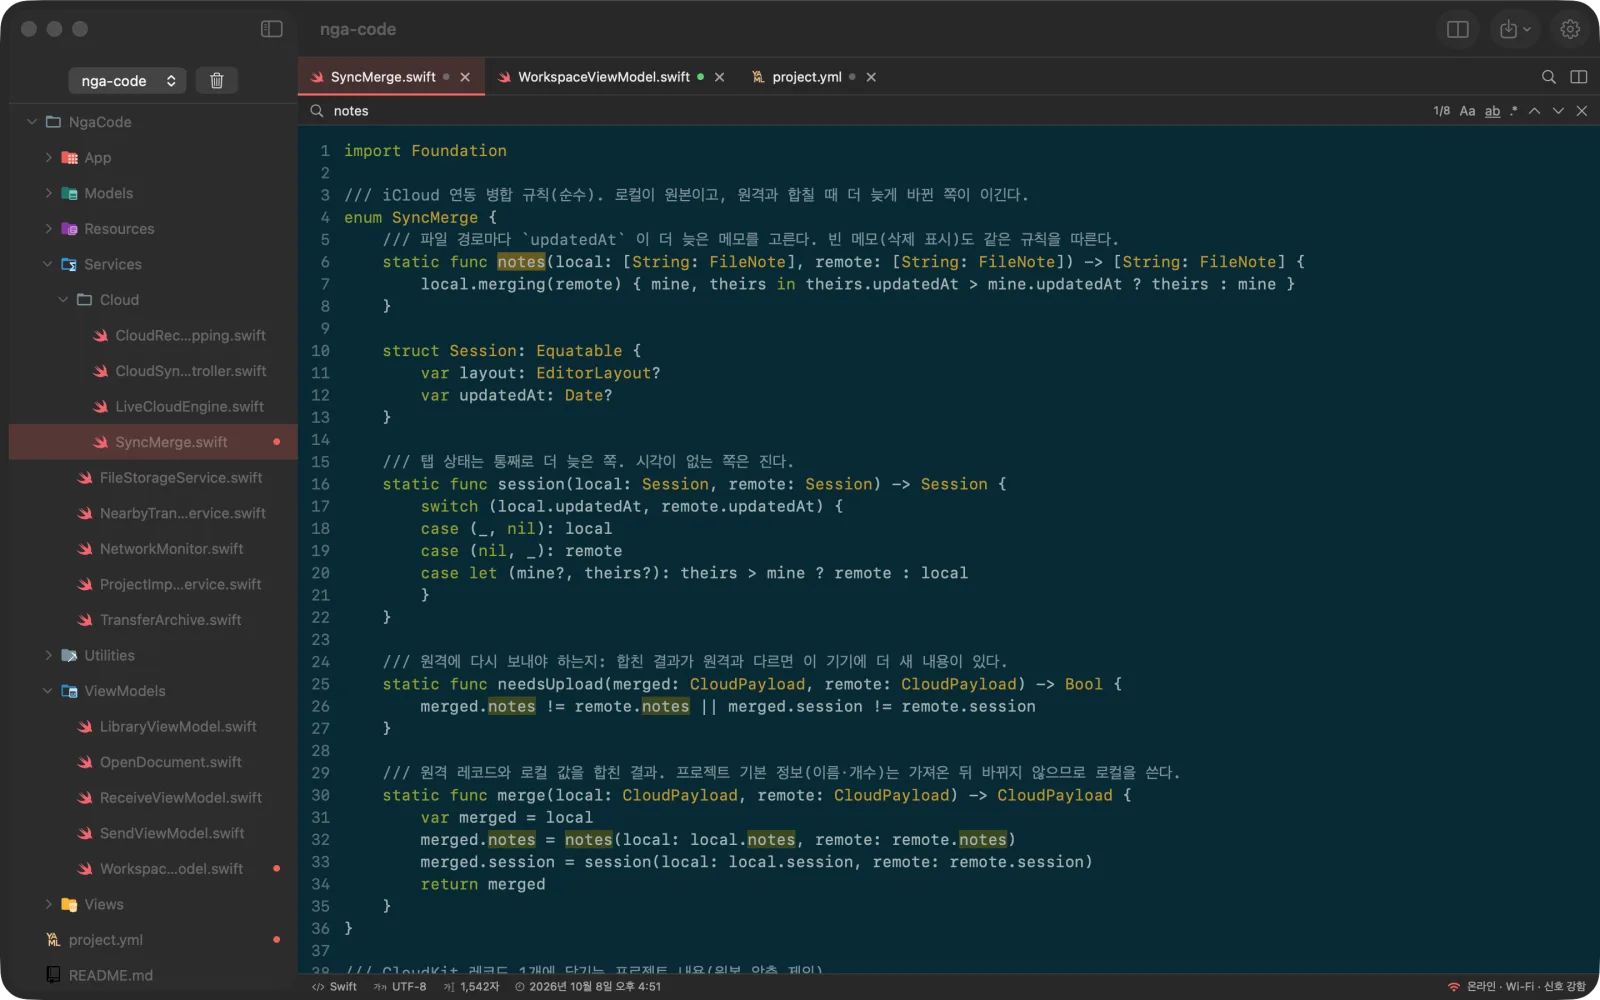Expand the Resources folder
Viewport: 1600px width, 1000px height.
(x=48, y=229)
